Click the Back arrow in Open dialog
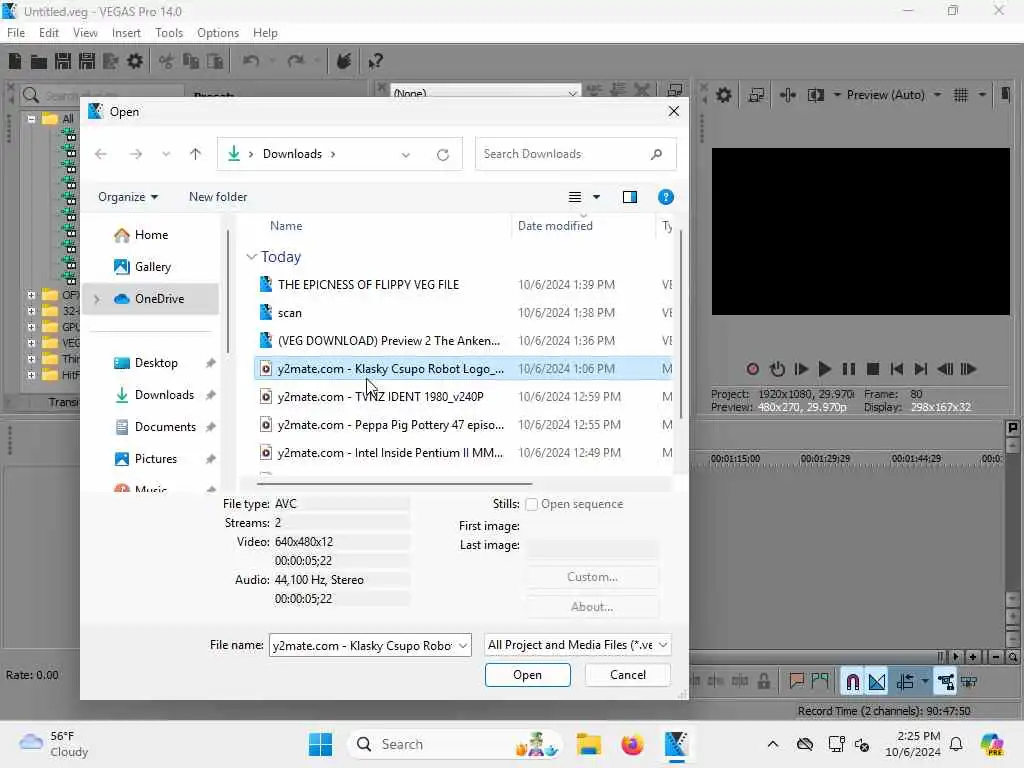This screenshot has width=1024, height=768. pos(101,154)
